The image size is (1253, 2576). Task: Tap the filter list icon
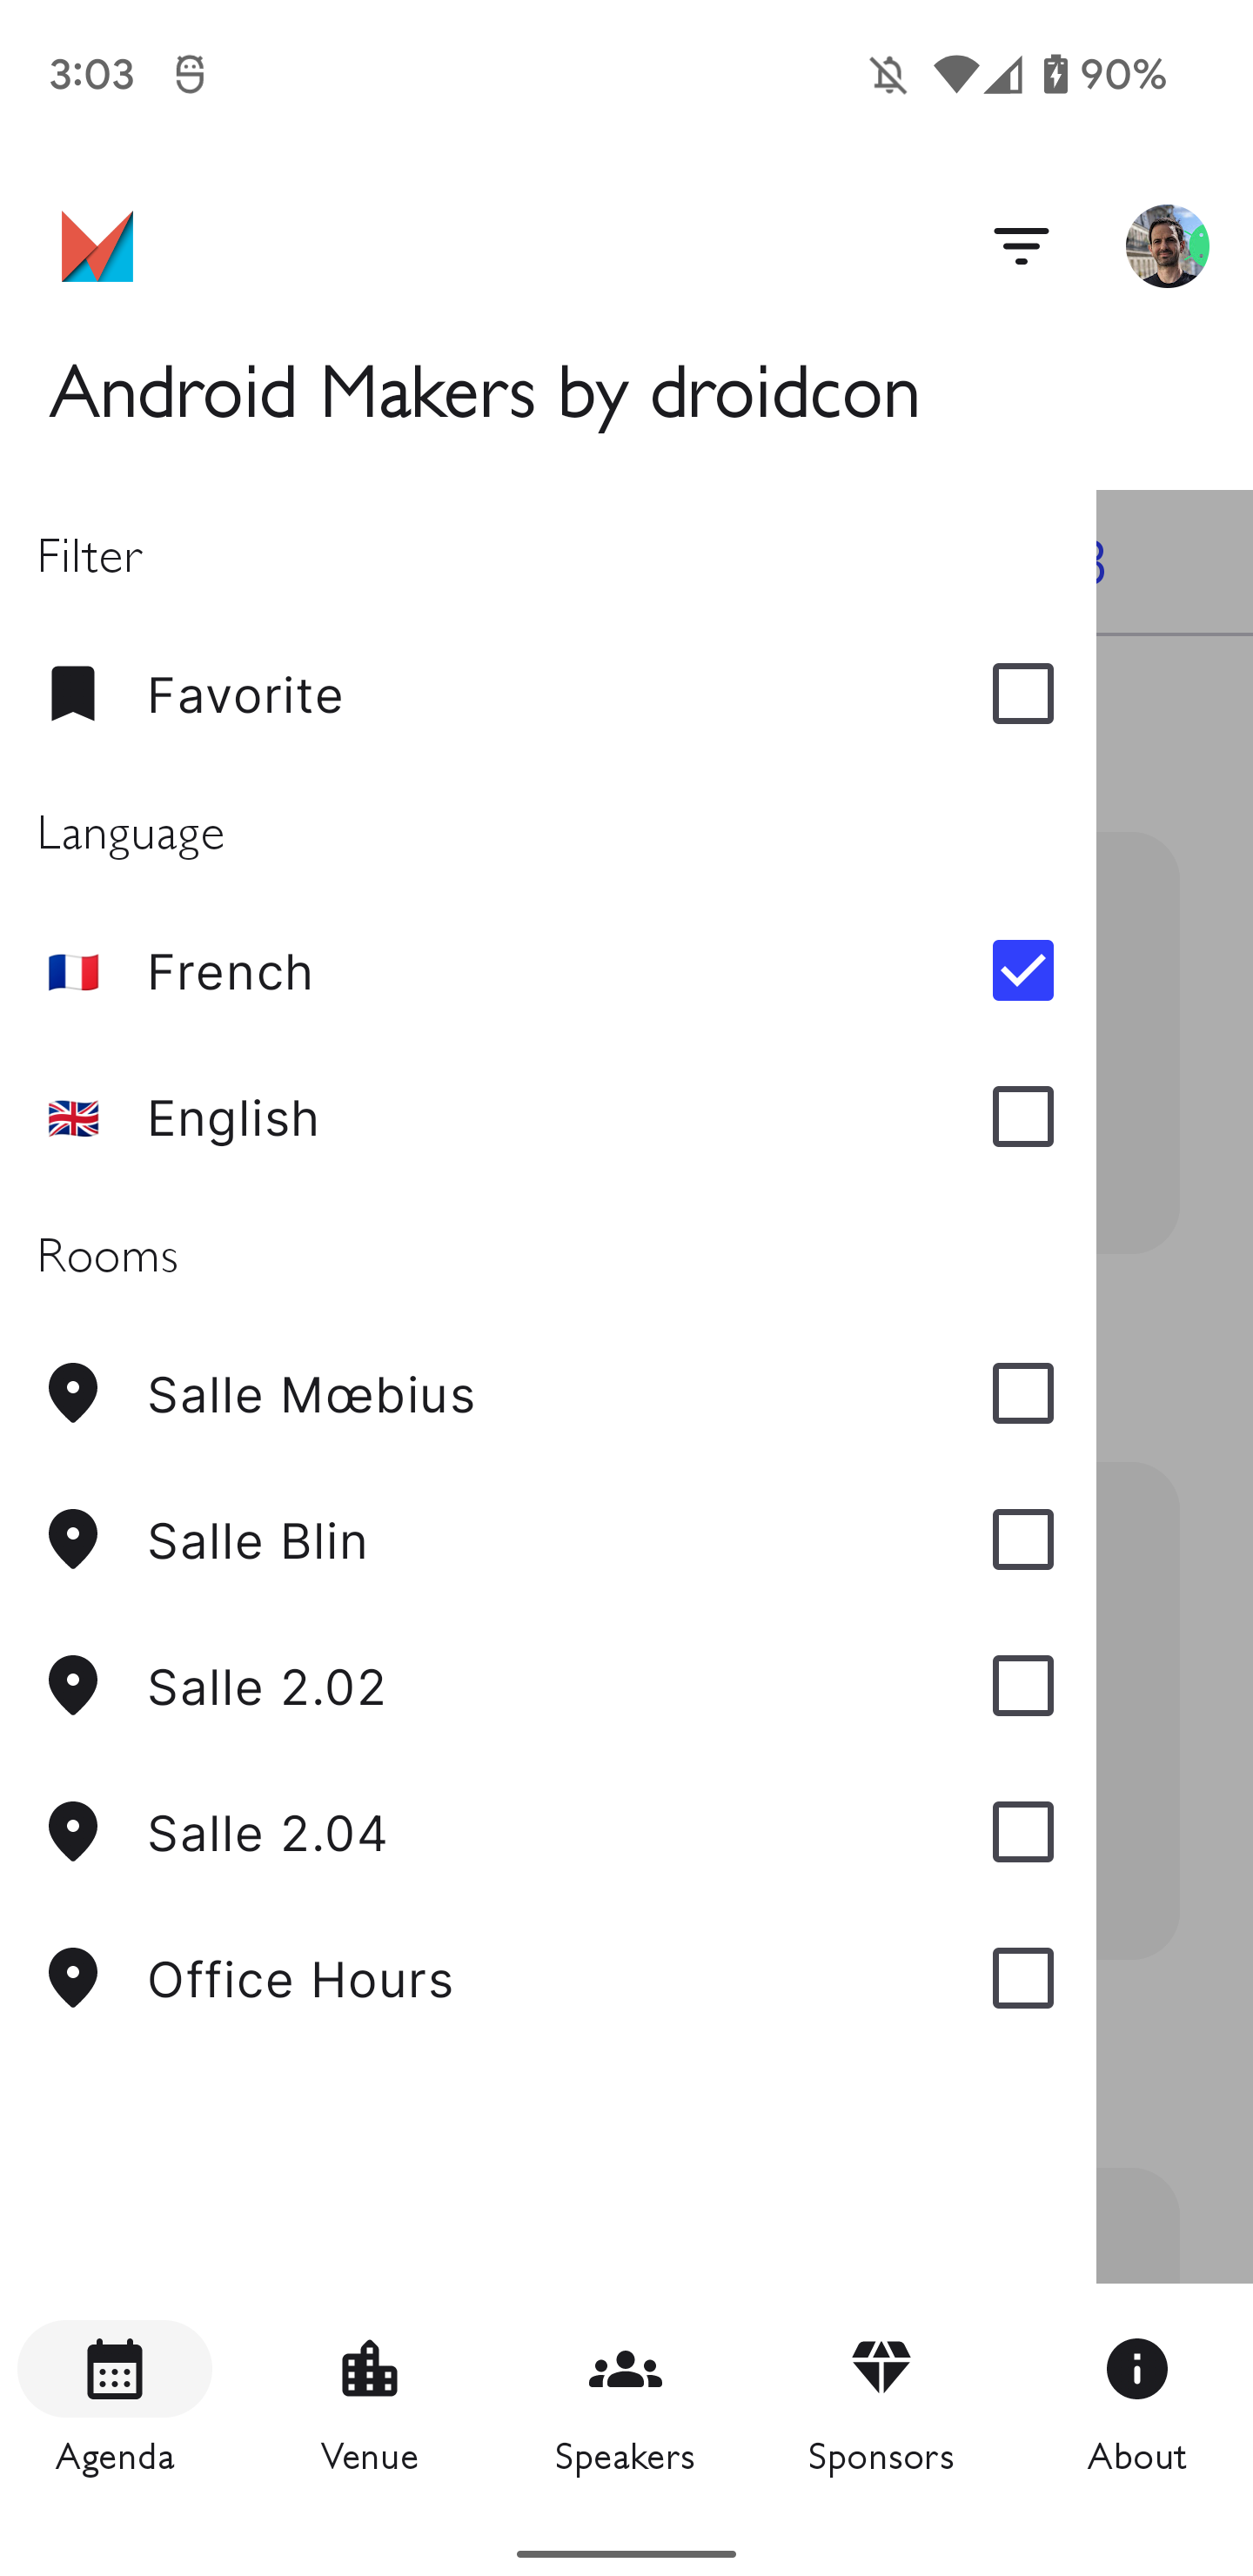[x=1021, y=246]
